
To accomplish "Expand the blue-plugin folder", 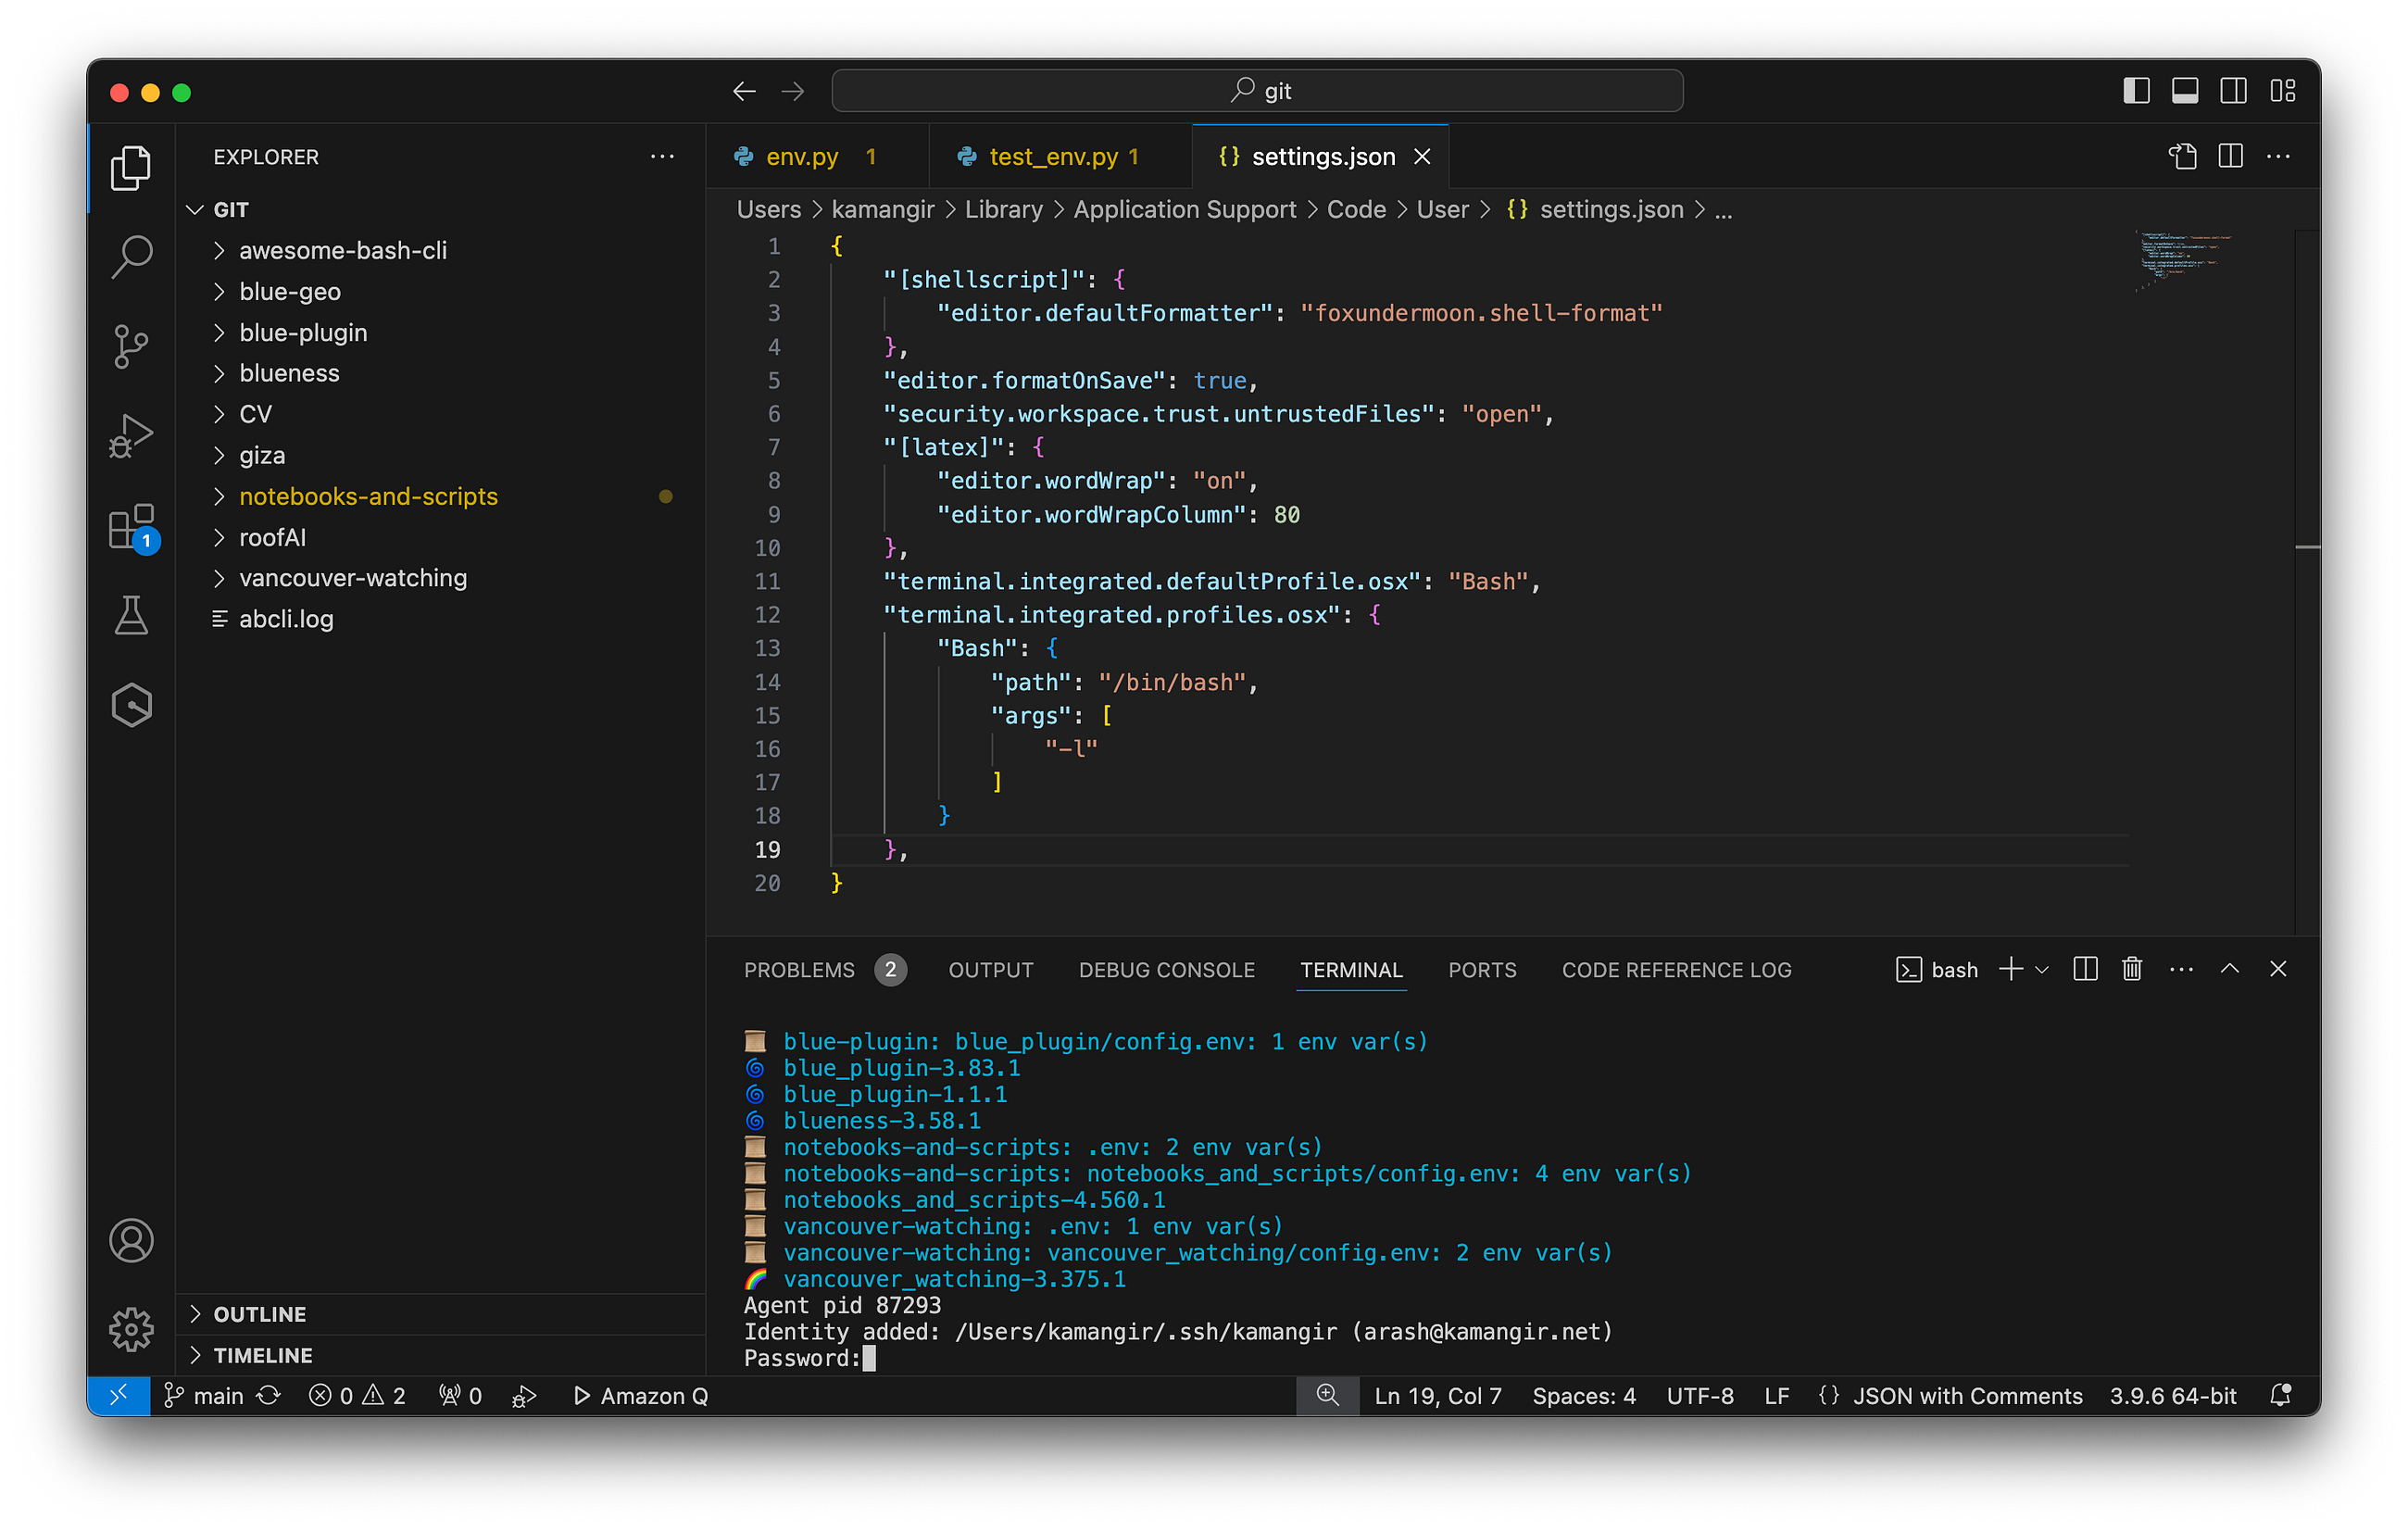I will point(439,332).
